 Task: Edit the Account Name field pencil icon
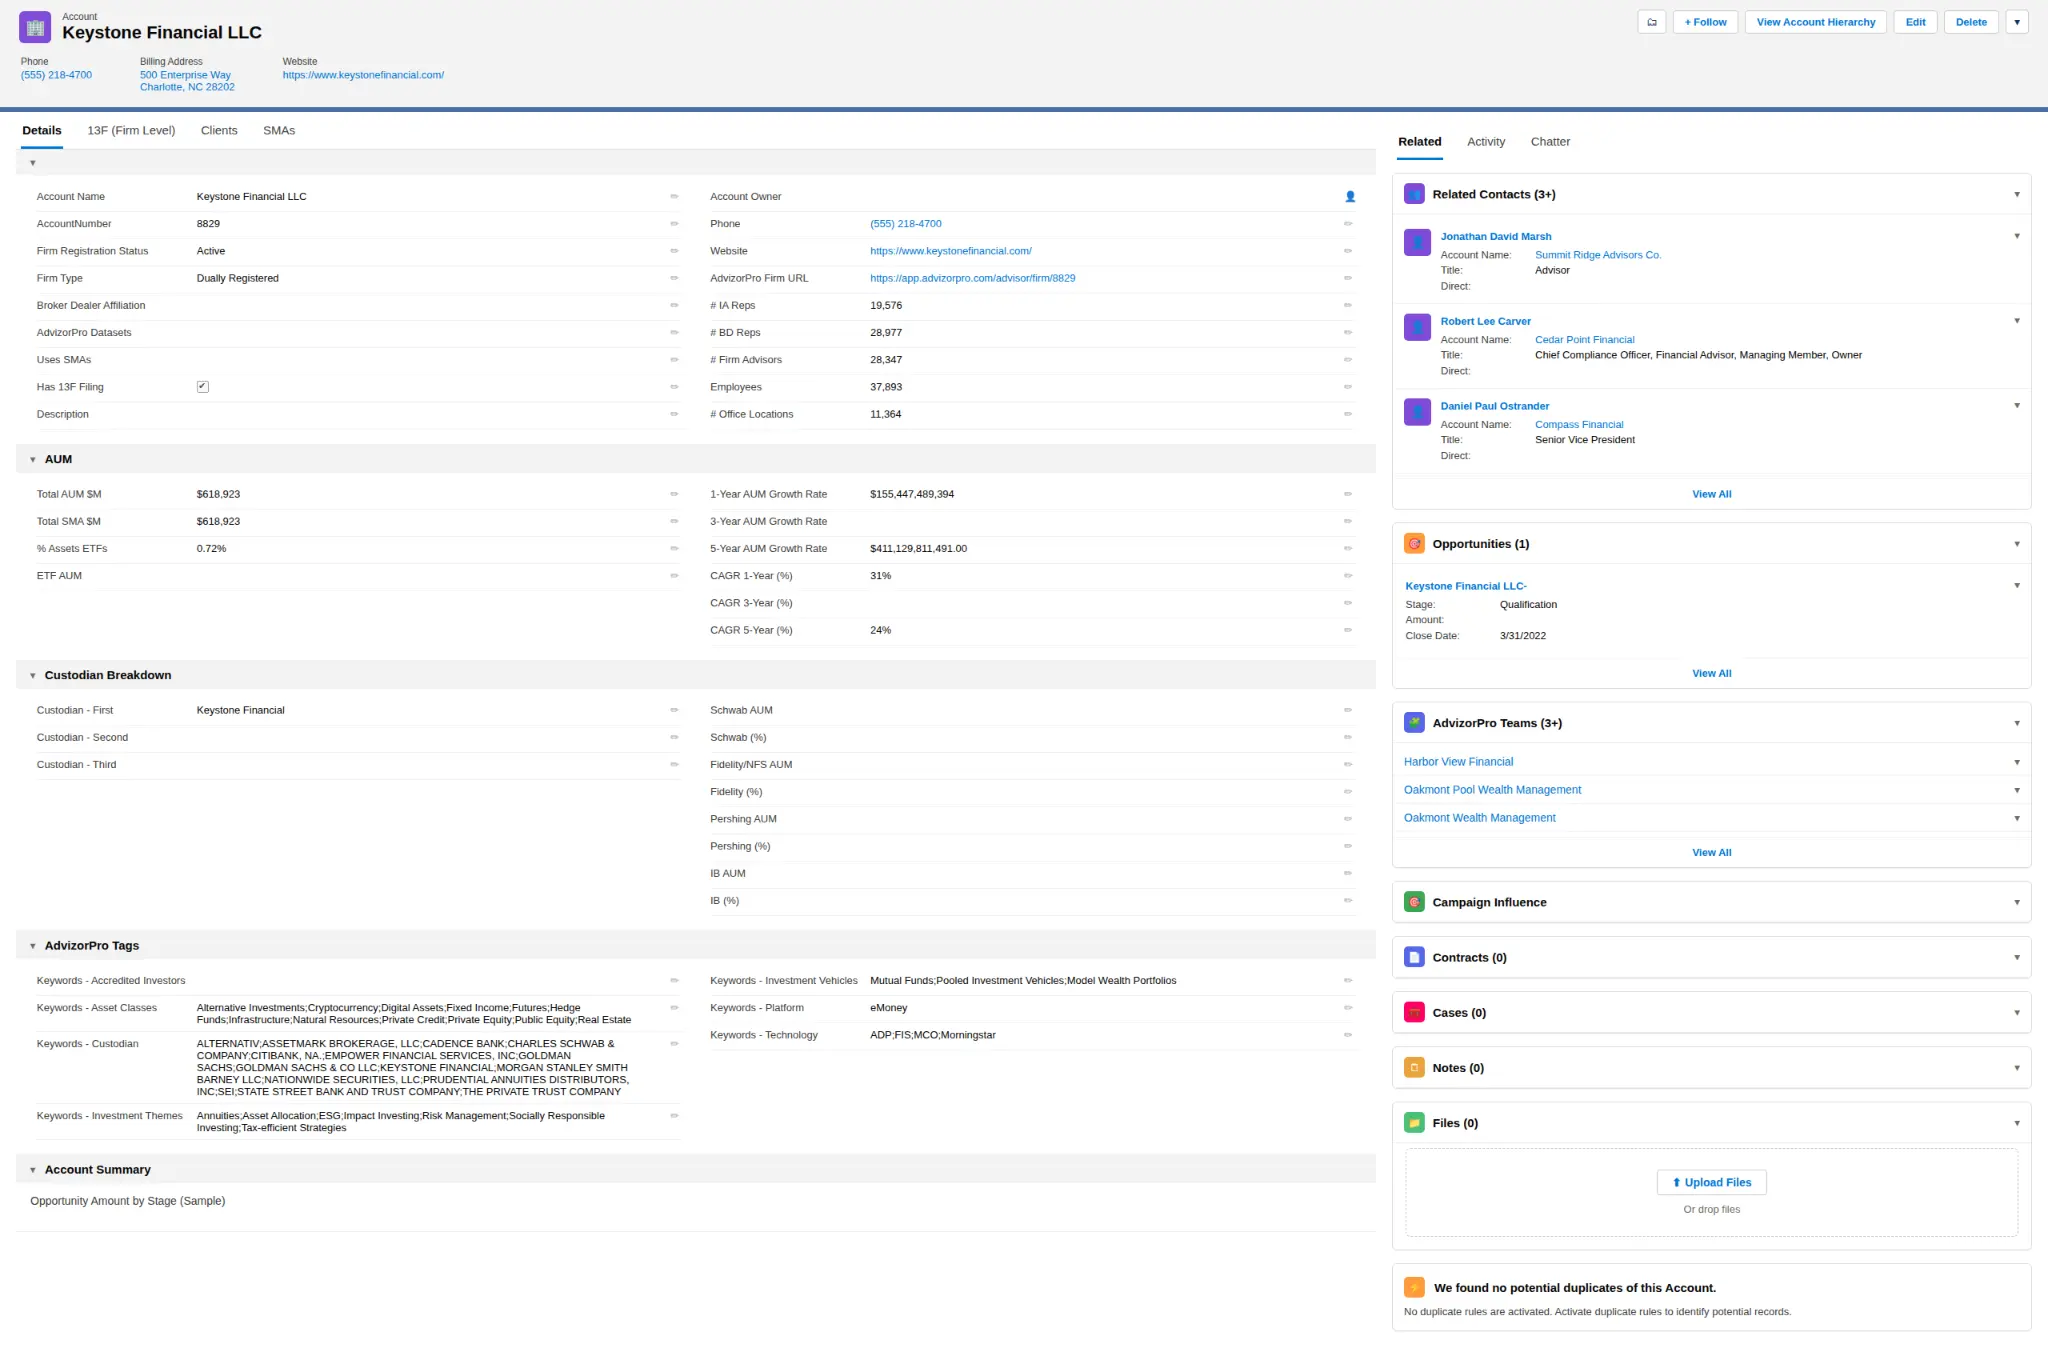674,197
